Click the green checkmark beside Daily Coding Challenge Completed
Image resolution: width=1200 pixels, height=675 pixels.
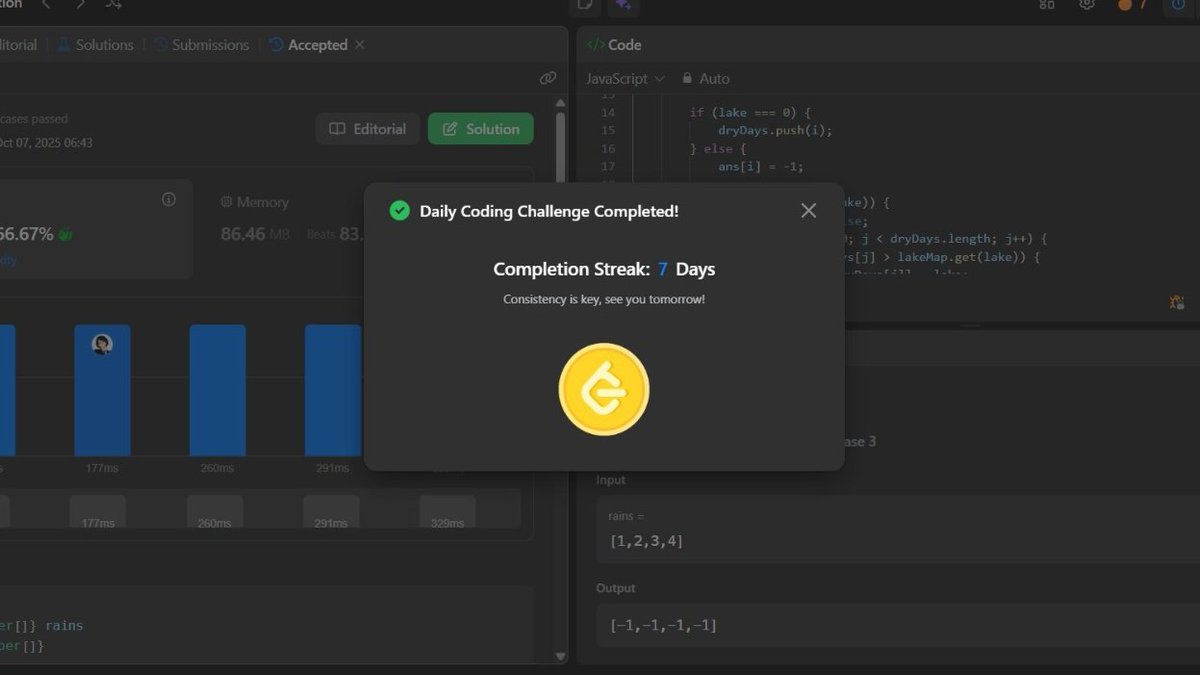[399, 211]
